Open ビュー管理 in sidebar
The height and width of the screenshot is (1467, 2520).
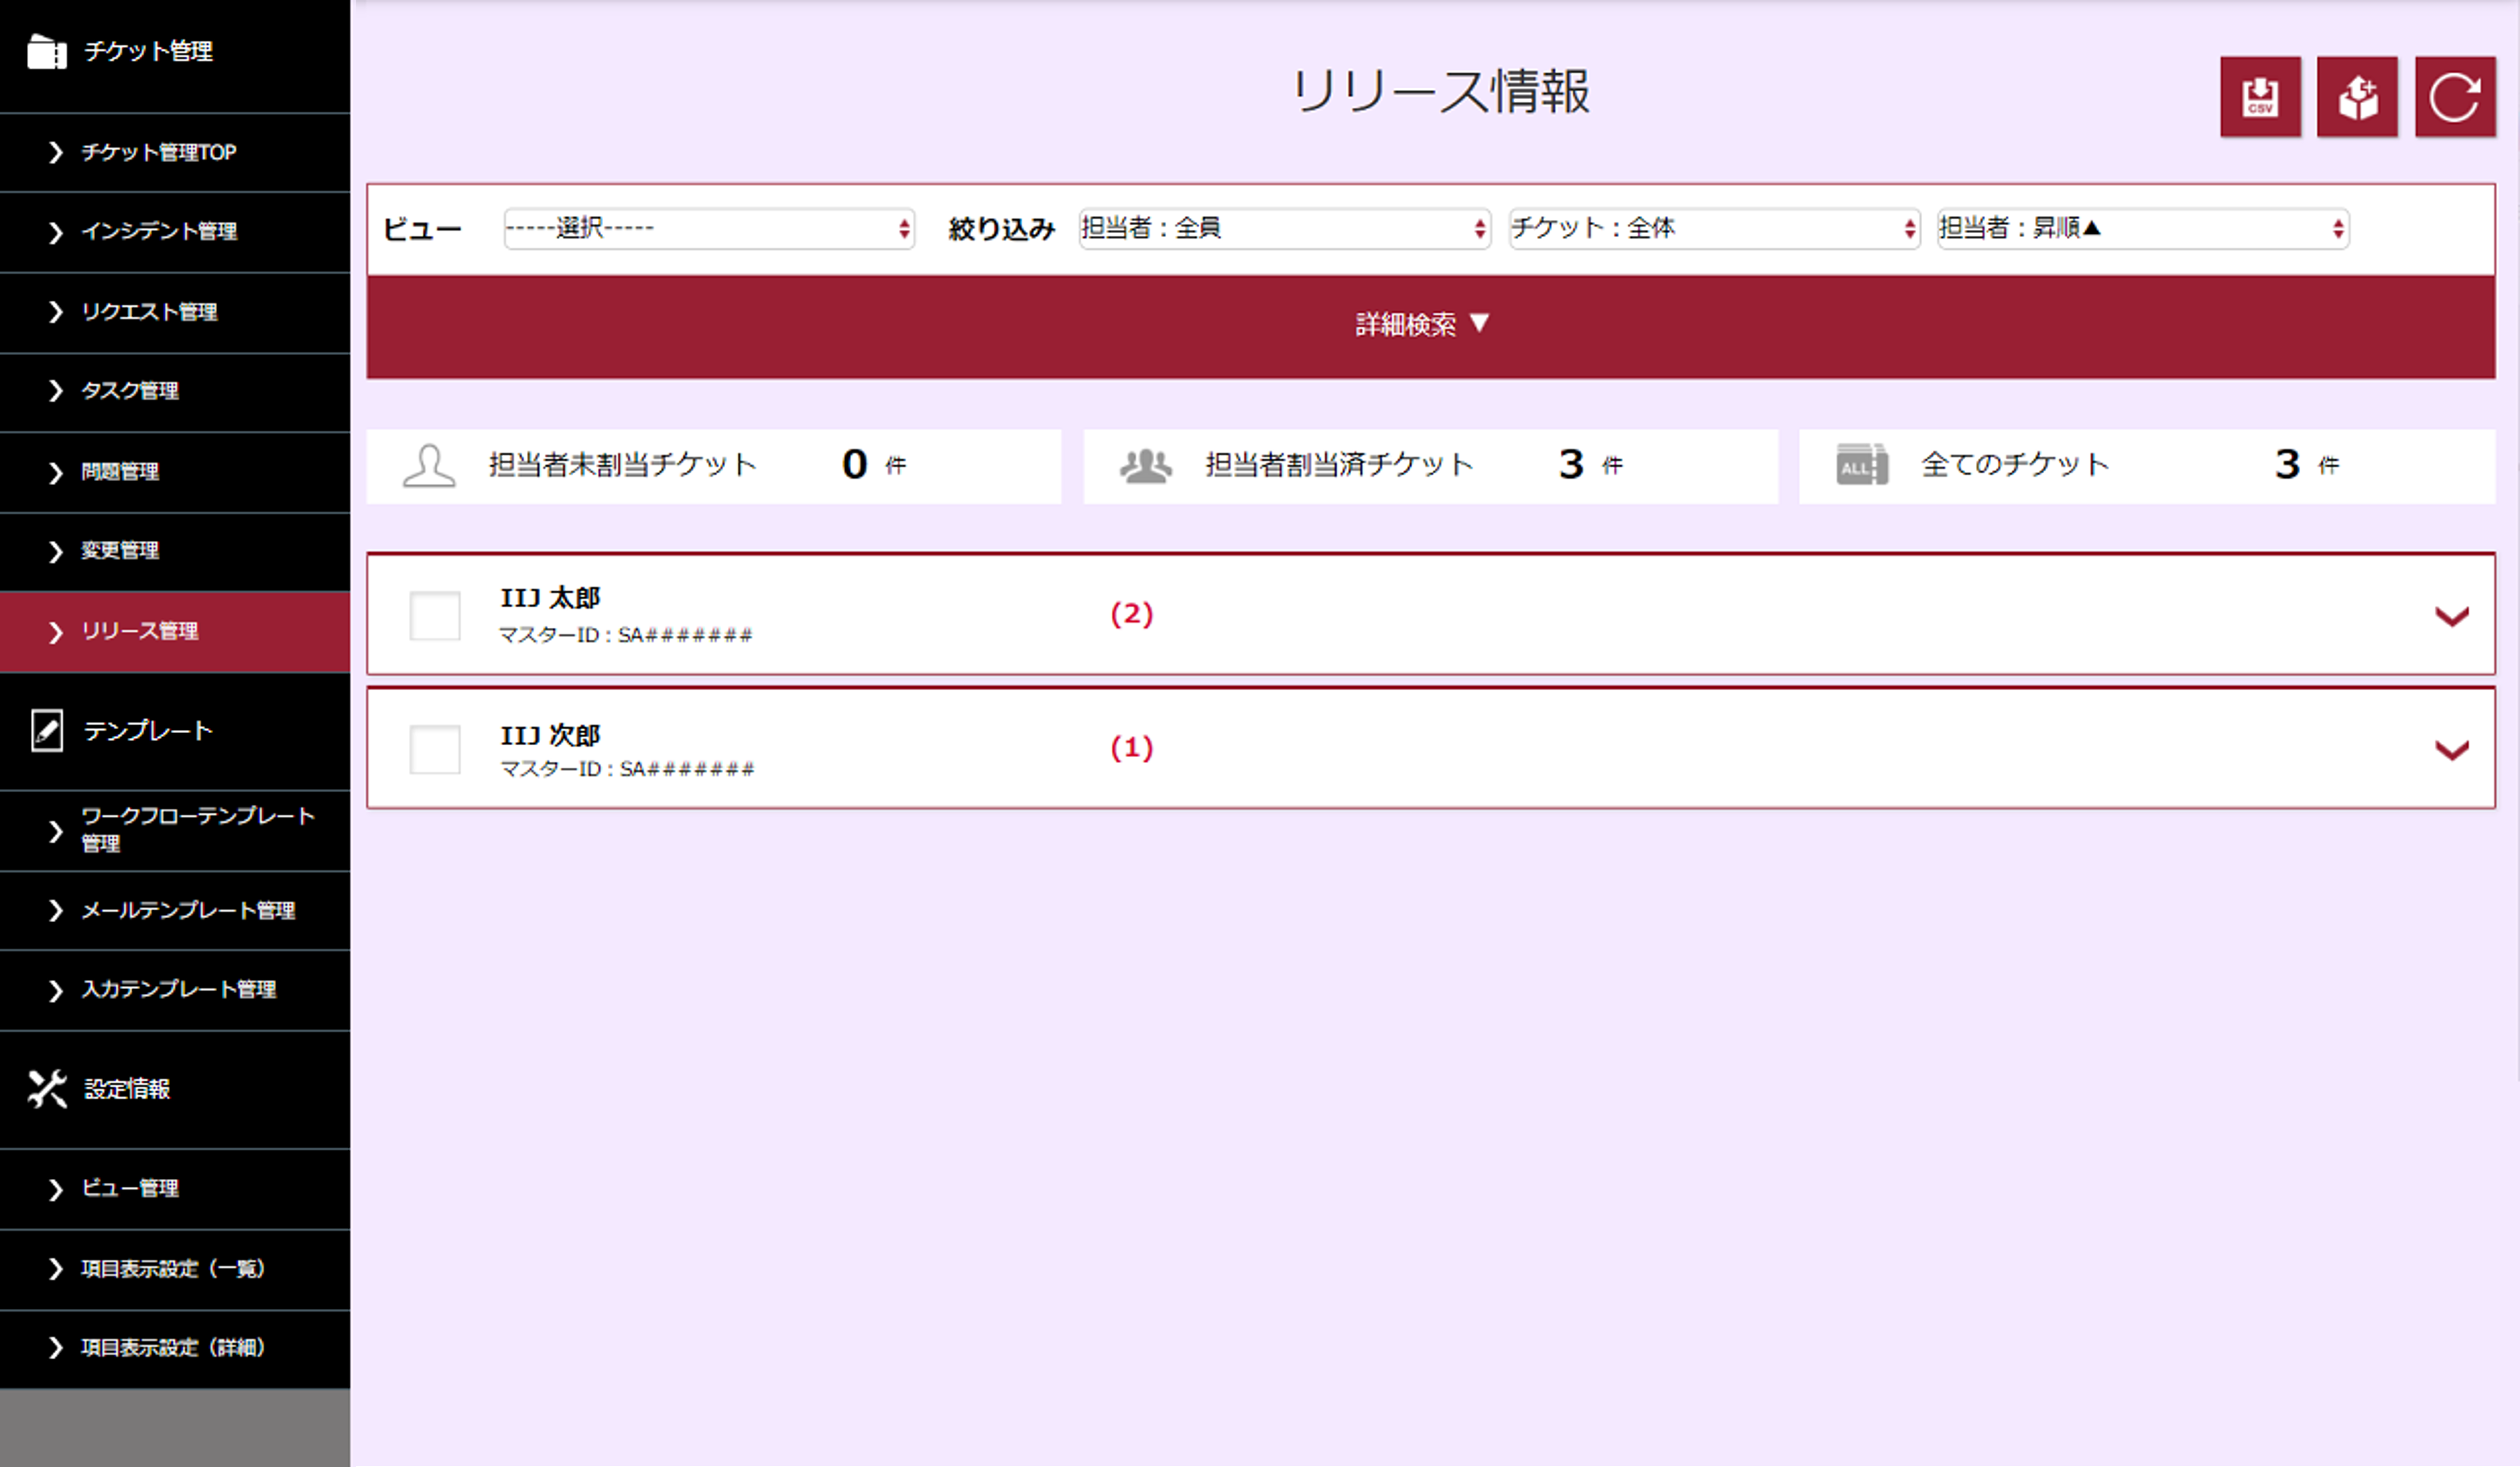(175, 1189)
